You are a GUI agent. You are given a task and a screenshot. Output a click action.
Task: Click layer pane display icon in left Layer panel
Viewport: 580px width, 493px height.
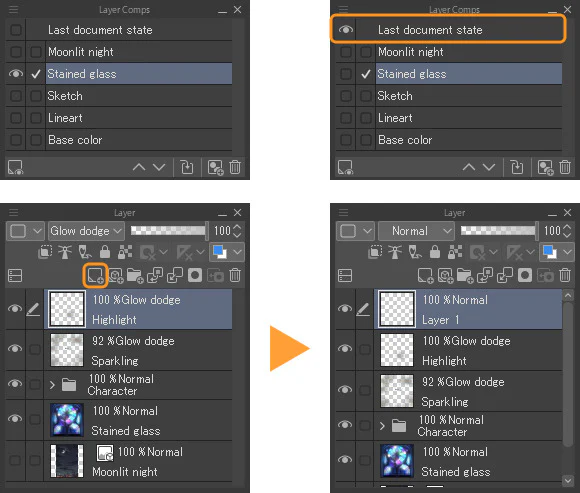click(15, 276)
